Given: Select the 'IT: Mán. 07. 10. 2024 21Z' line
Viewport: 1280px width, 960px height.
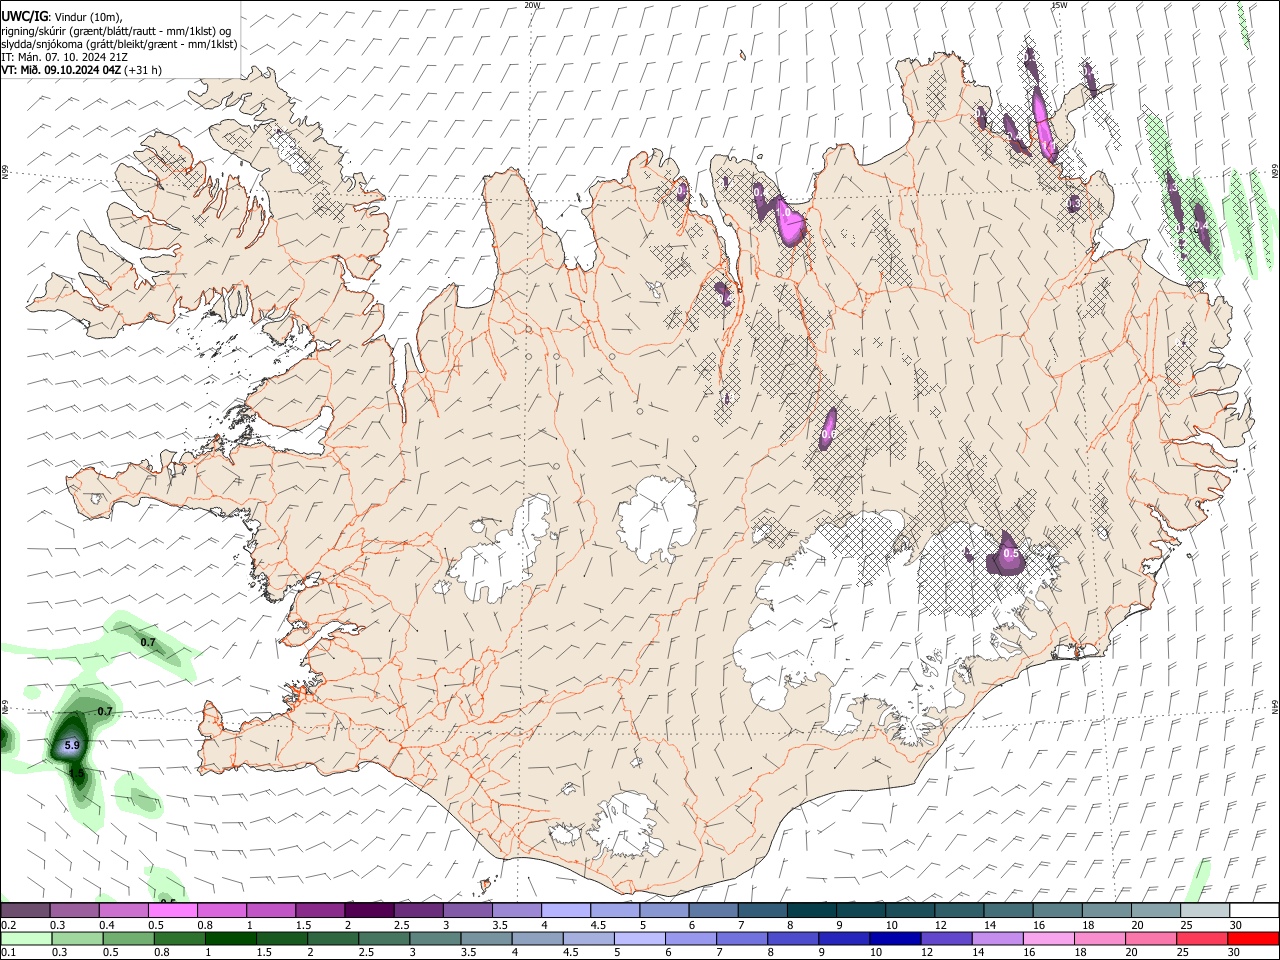Looking at the screenshot, I should pyautogui.click(x=64, y=57).
